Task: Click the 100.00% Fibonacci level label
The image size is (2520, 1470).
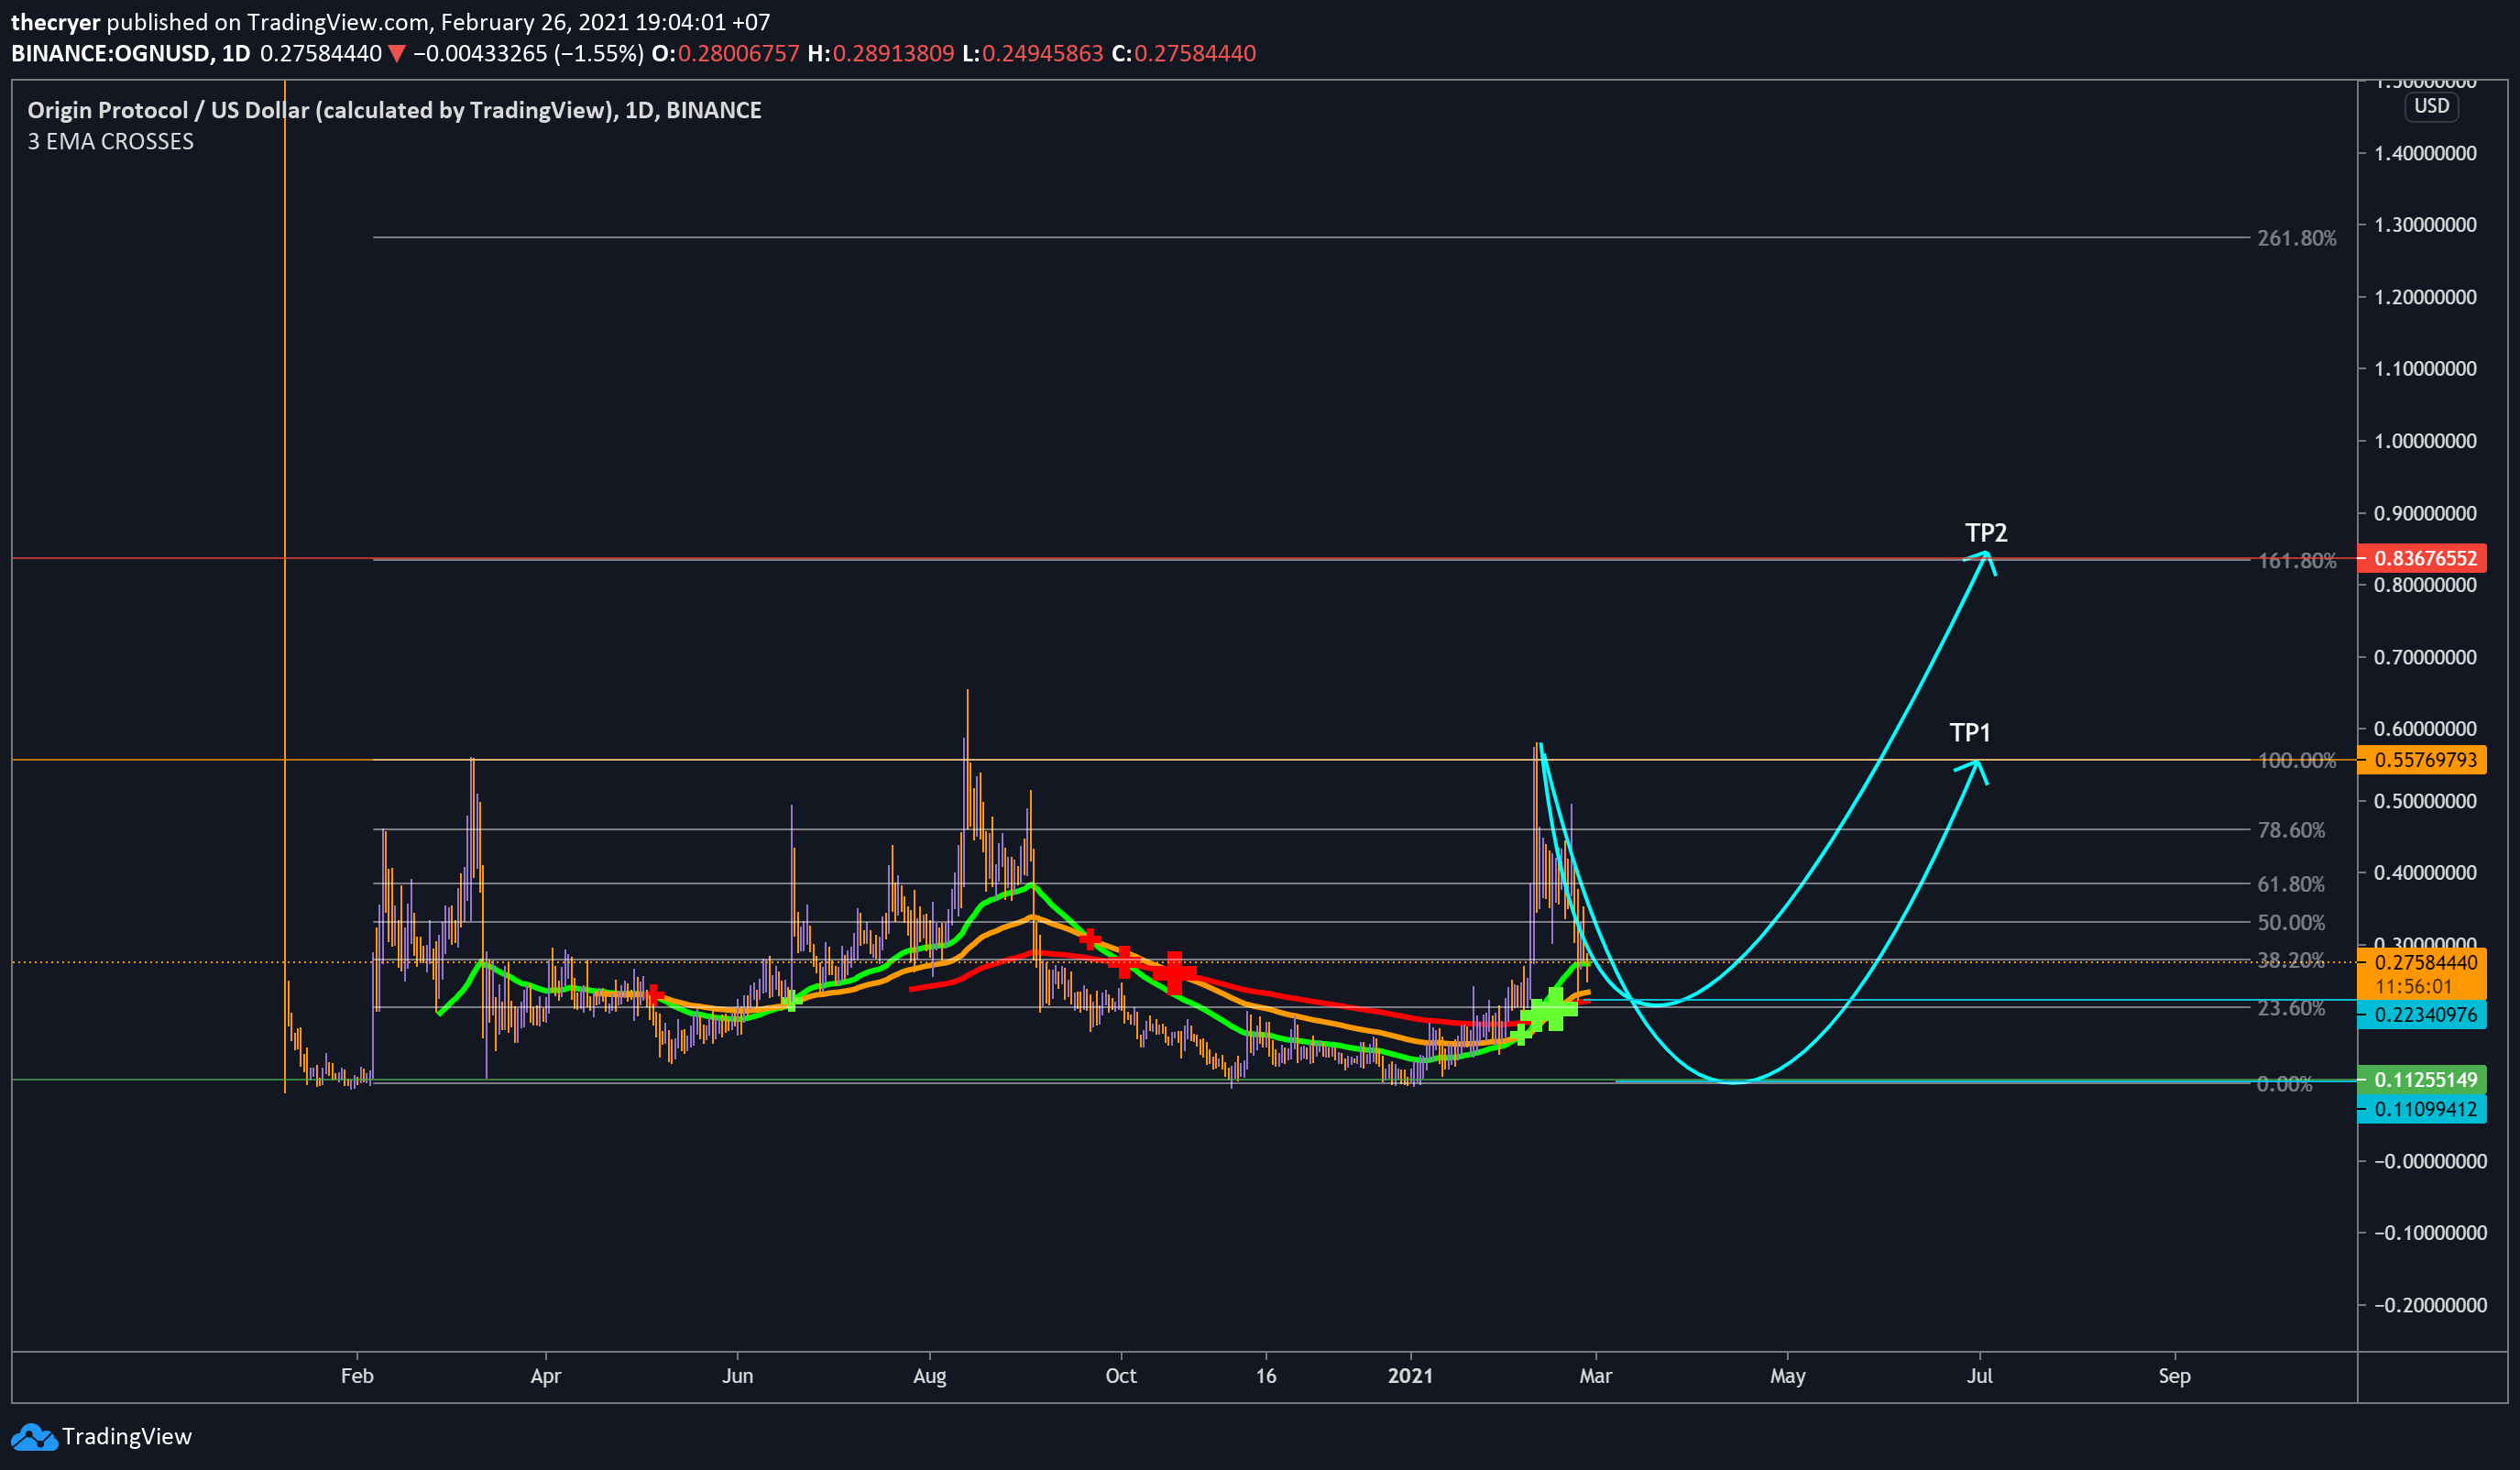Action: tap(2297, 761)
